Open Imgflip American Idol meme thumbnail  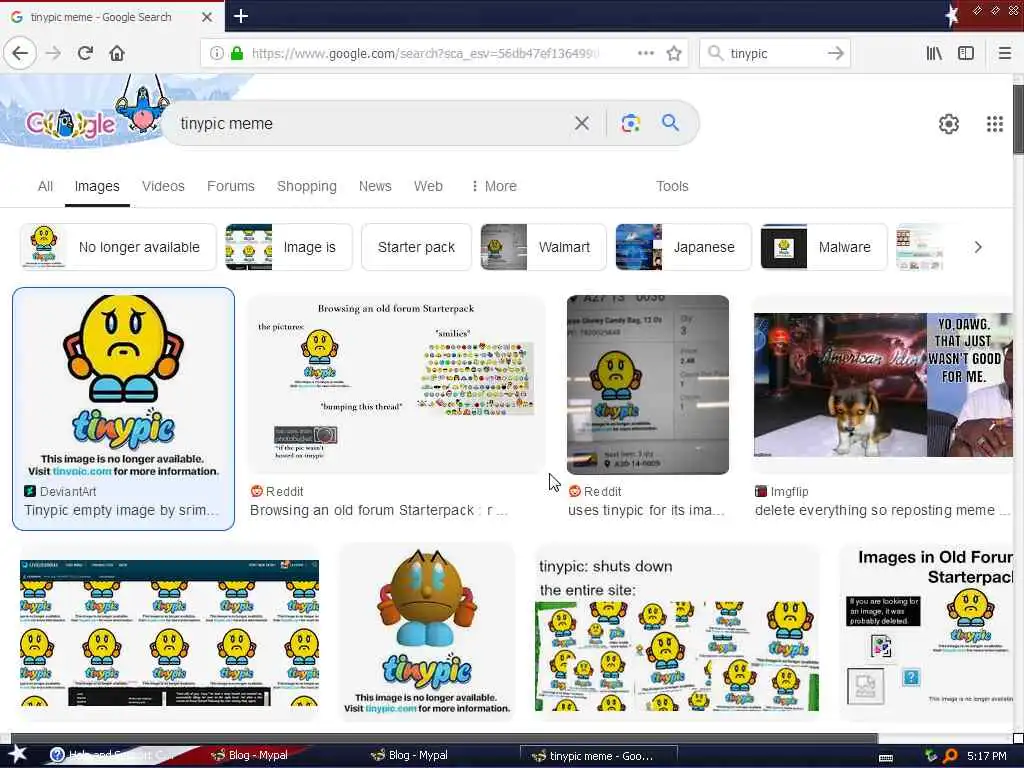[884, 385]
